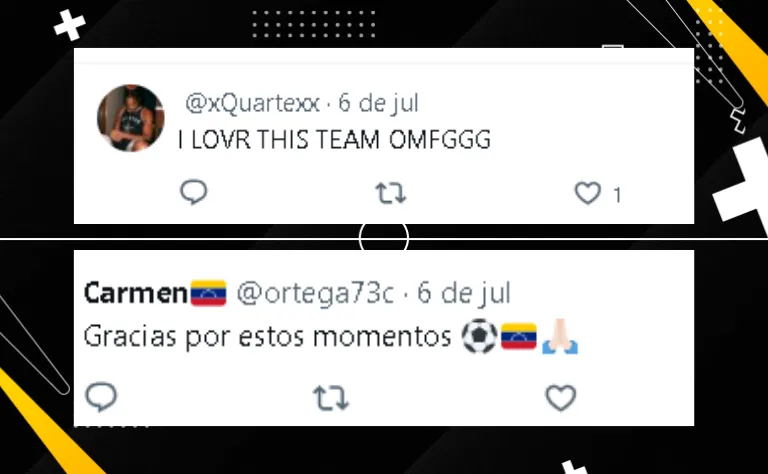Screen dimensions: 768x474
Task: Click the "6 de jul" date on Carmen's tweet
Action: [x=464, y=293]
